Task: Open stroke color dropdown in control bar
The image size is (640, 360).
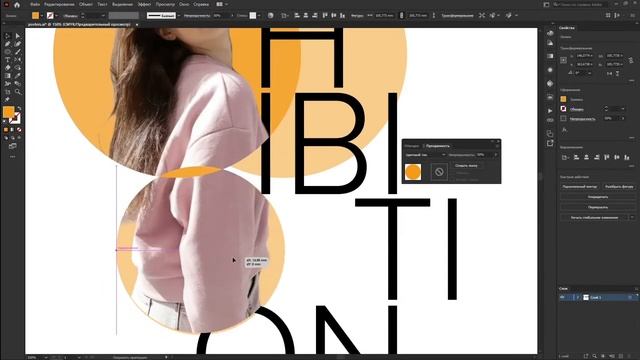Action: click(x=56, y=16)
